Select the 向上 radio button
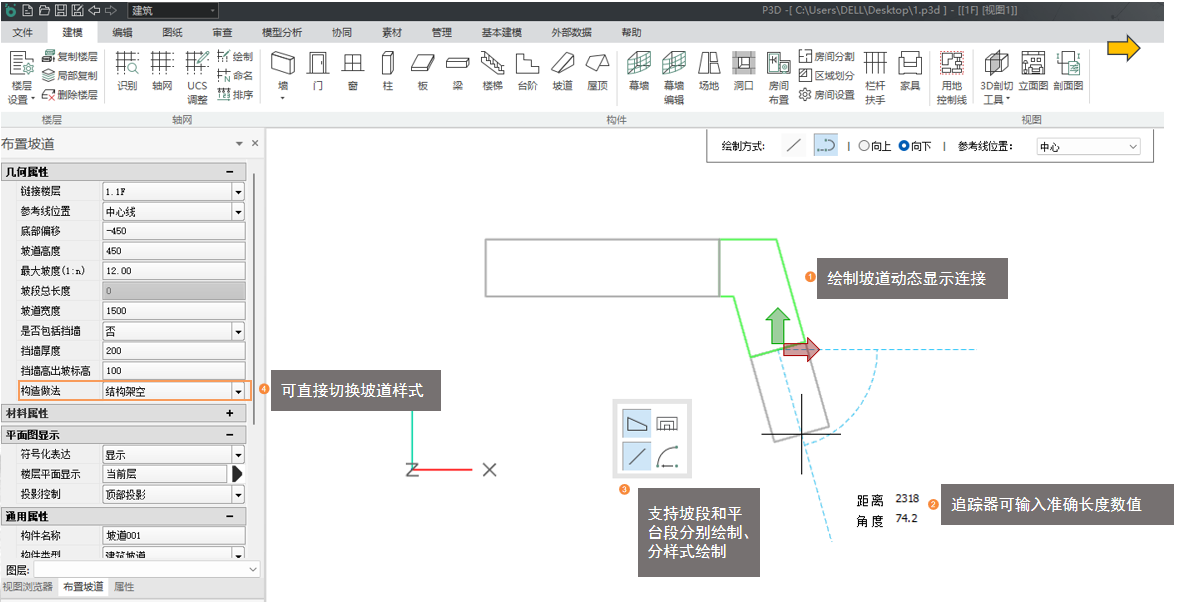The height and width of the screenshot is (602, 1178). click(x=864, y=146)
